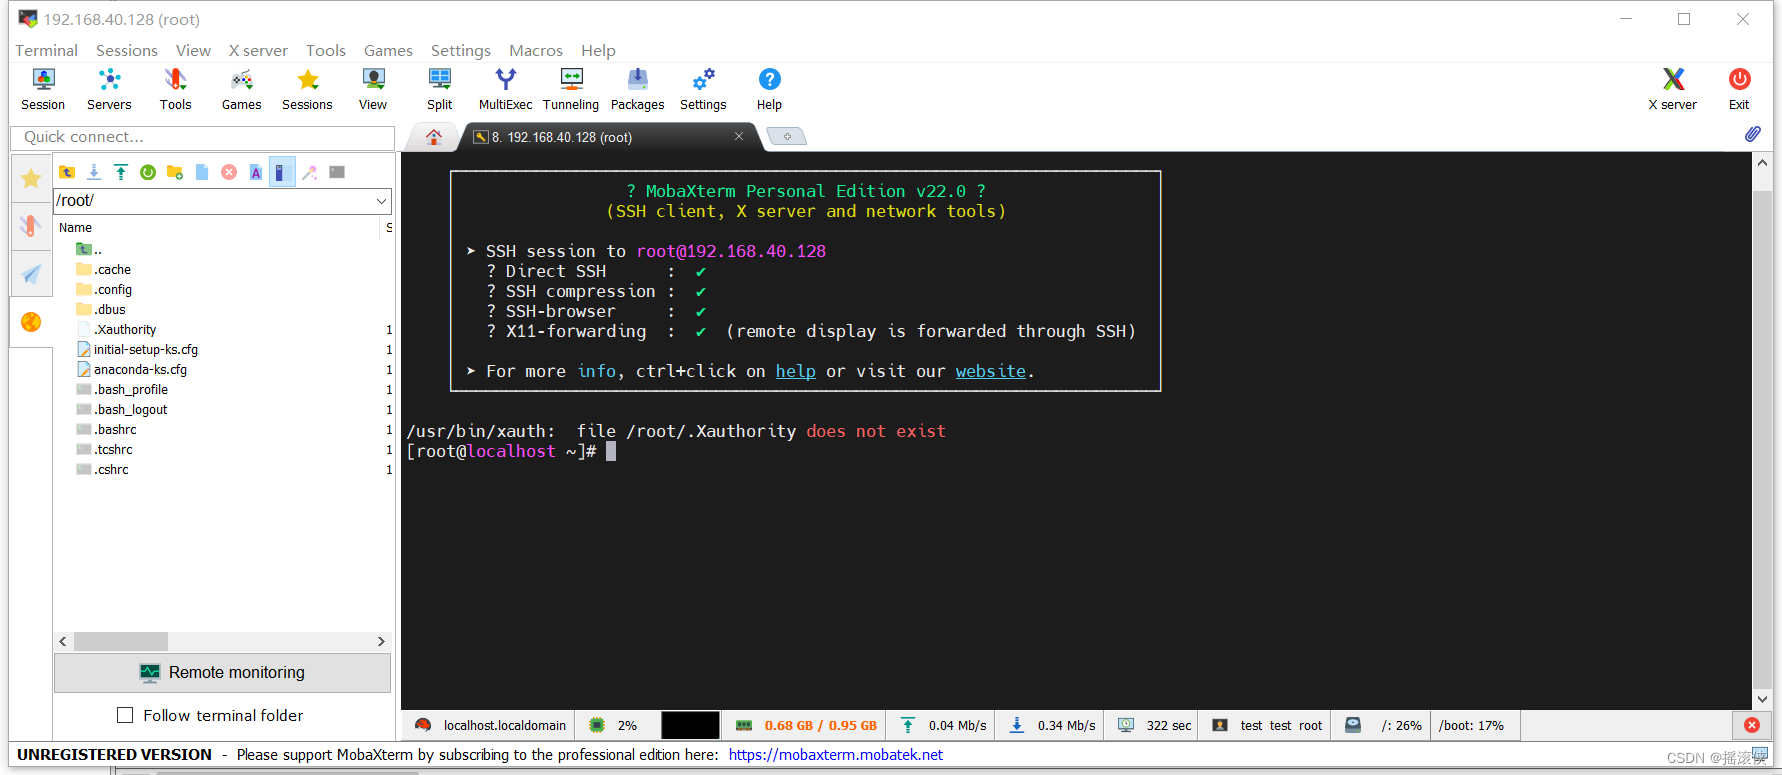Click the CPU usage 2% status item
This screenshot has height=775, width=1782.
(615, 725)
